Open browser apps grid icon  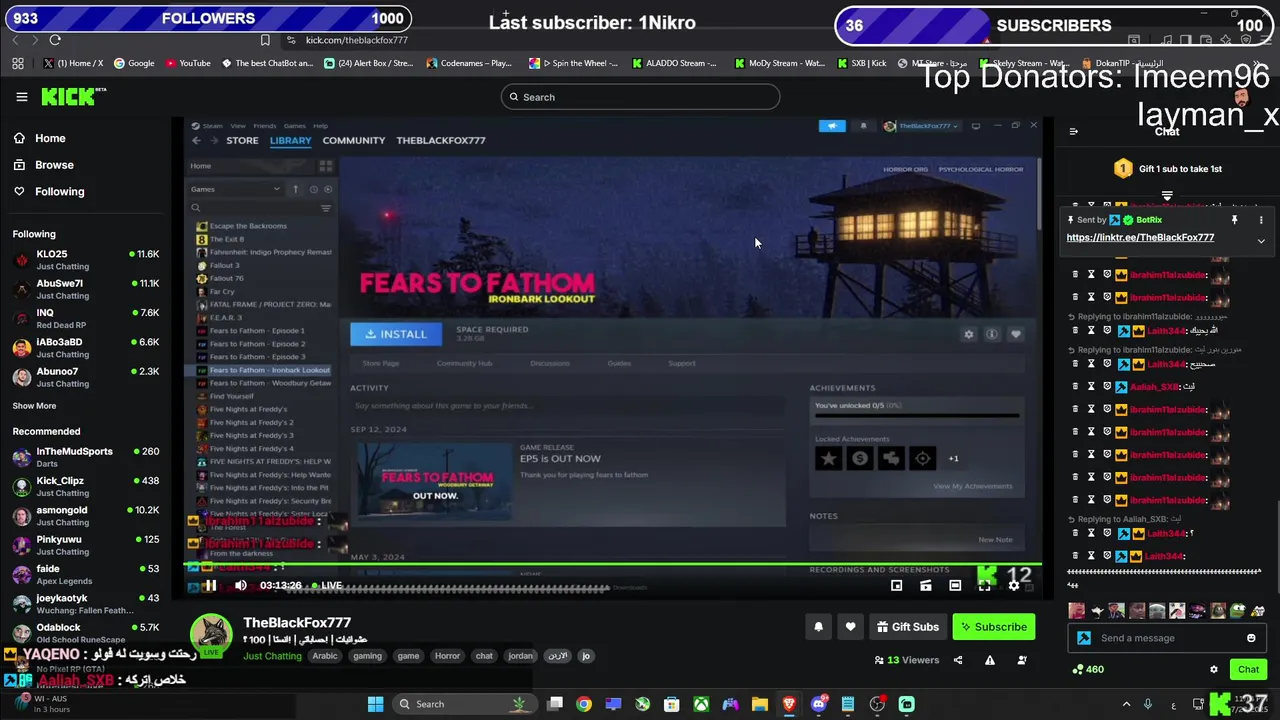click(x=18, y=63)
